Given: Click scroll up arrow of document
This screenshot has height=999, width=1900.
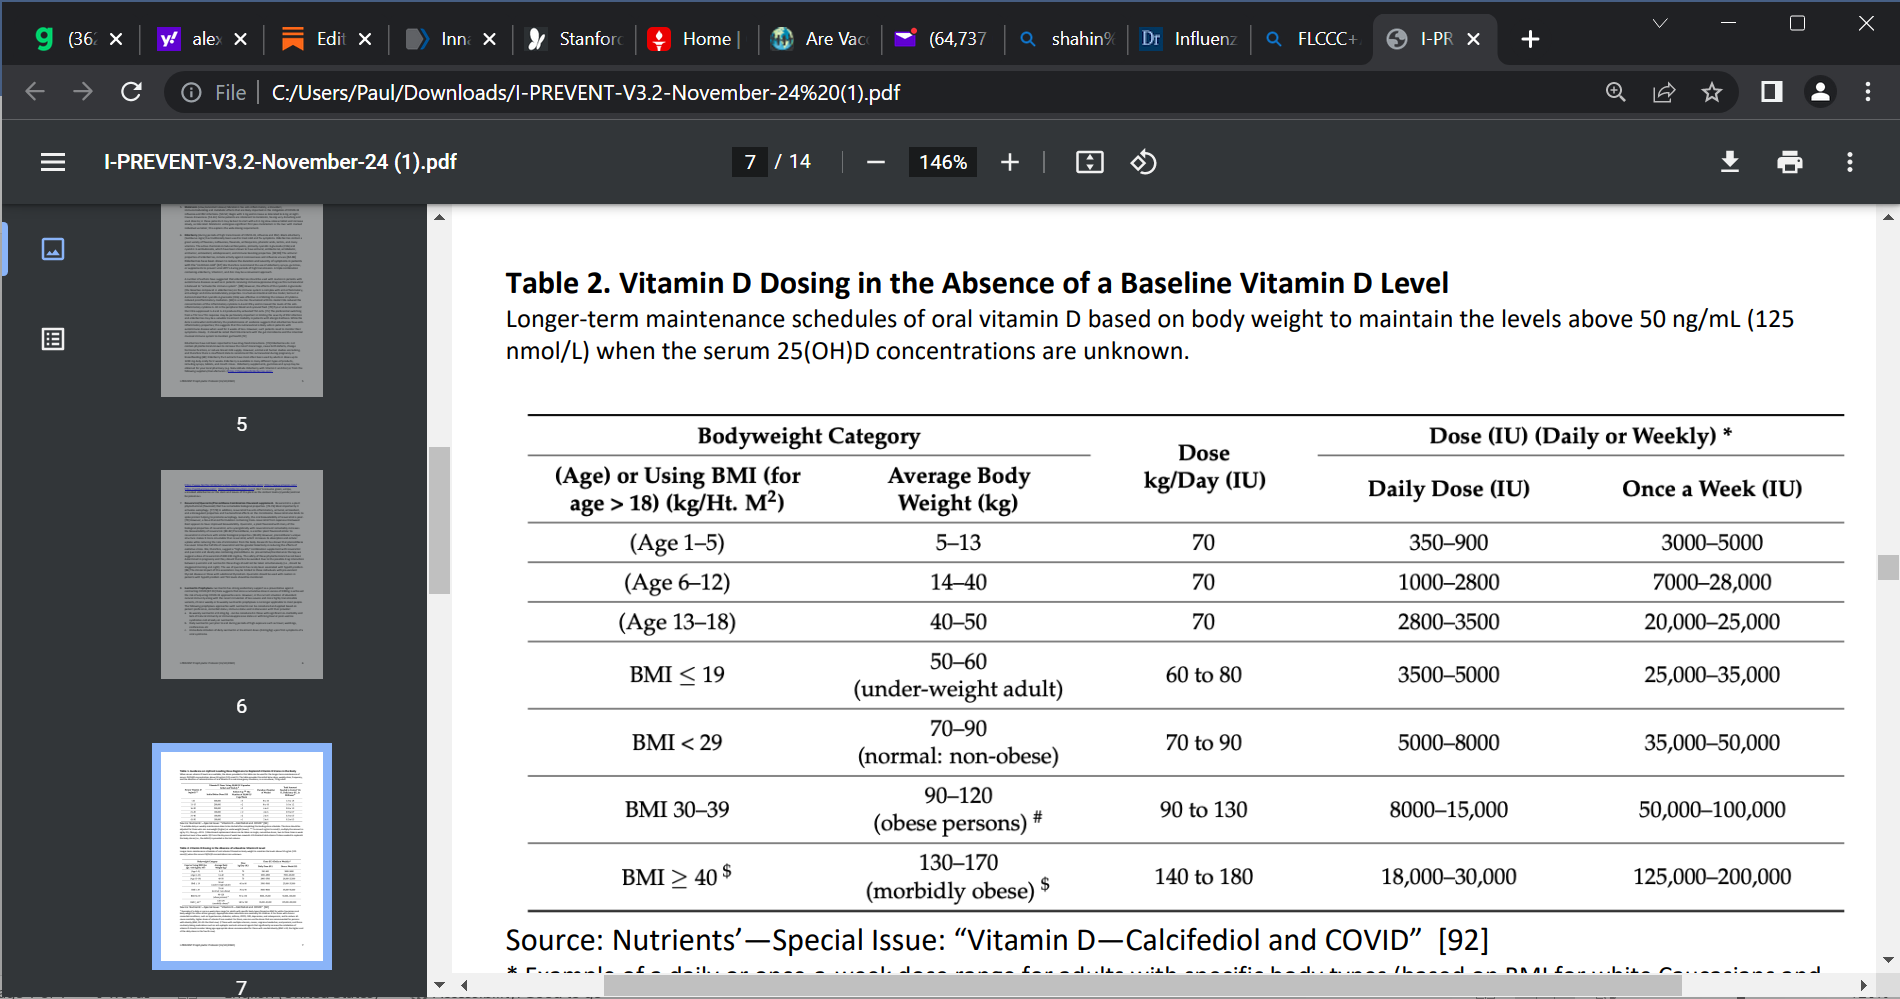Looking at the screenshot, I should 1888,216.
